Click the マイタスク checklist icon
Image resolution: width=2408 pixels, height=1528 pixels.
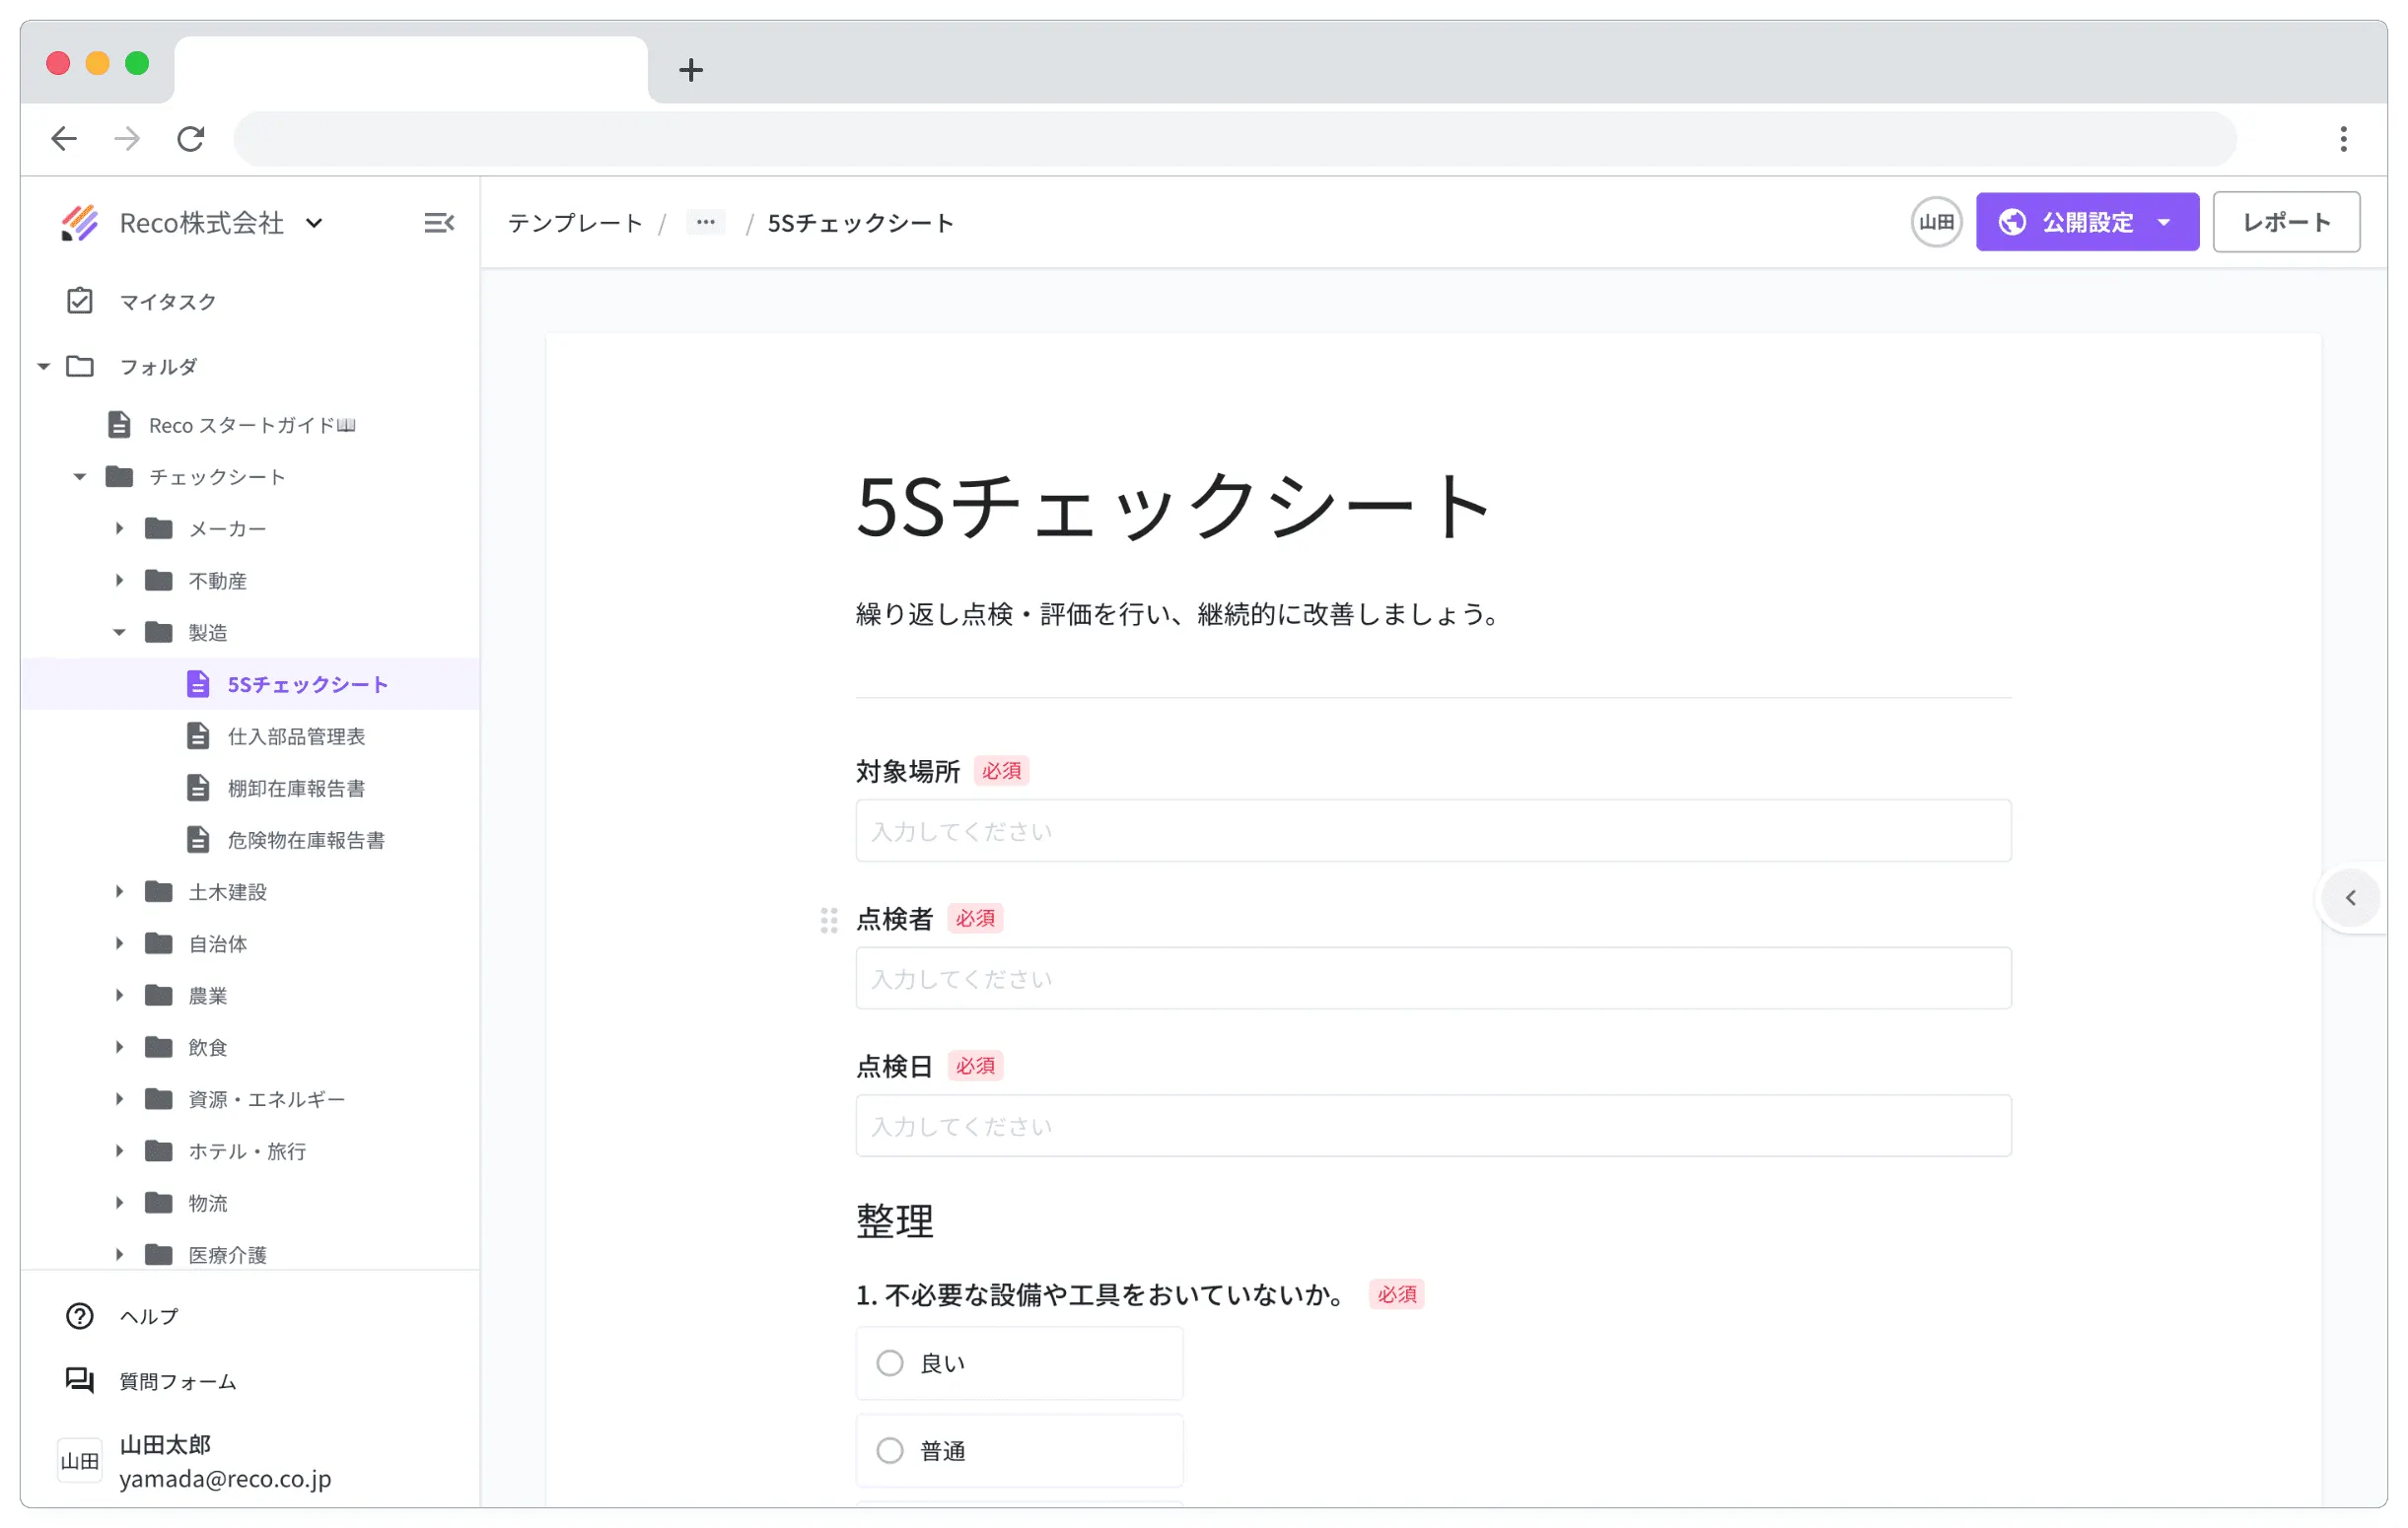pos(80,301)
